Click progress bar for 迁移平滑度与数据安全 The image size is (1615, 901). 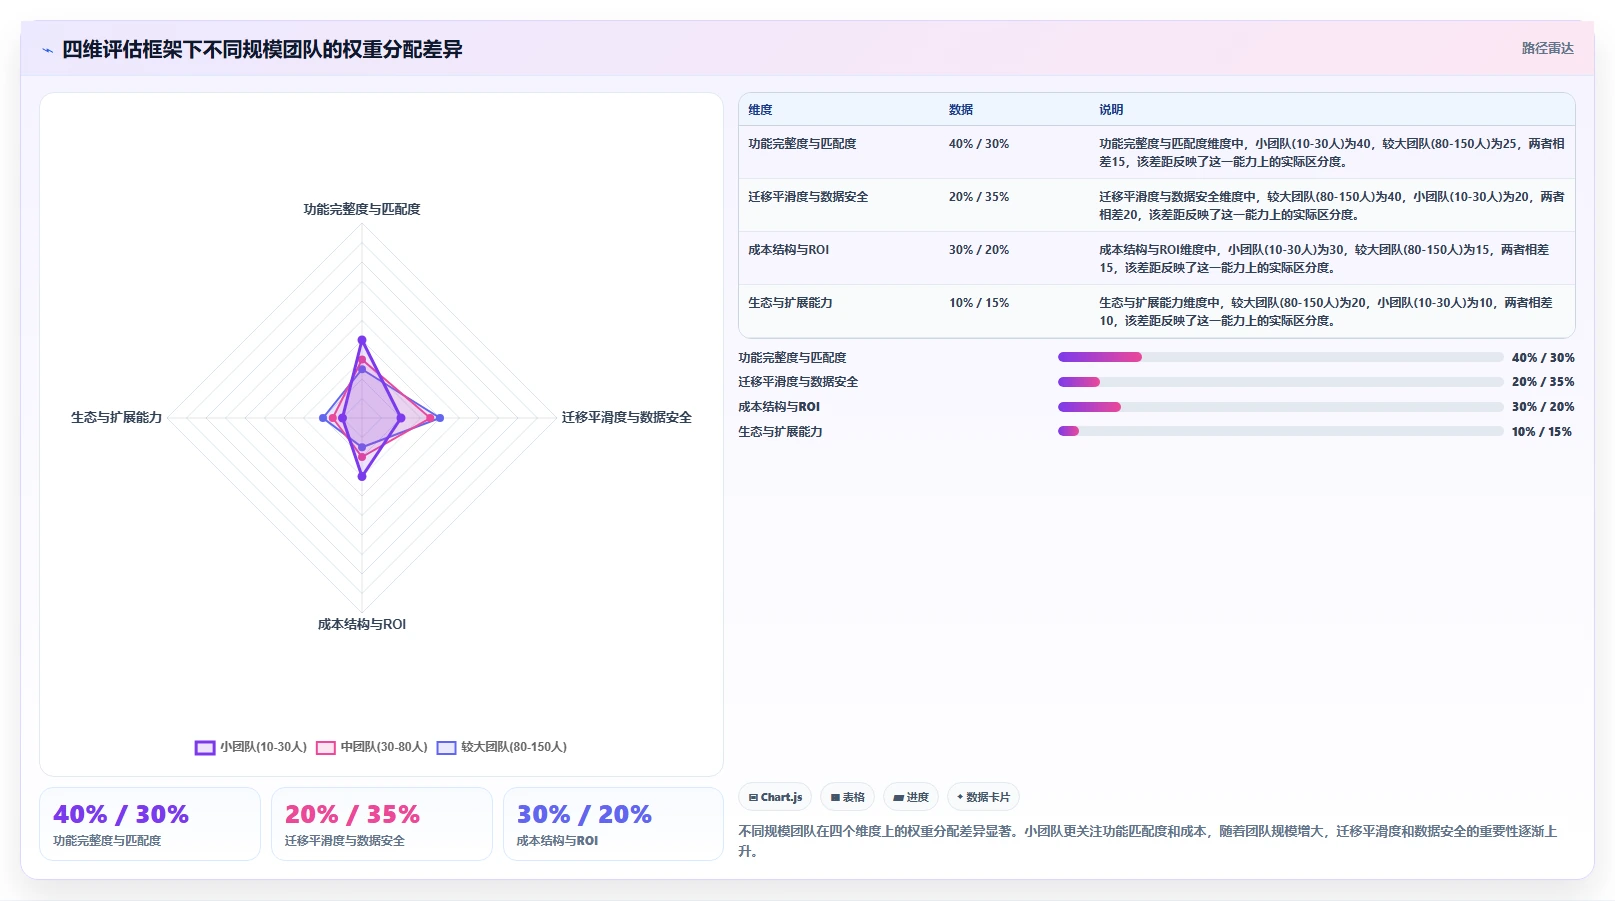point(1281,382)
